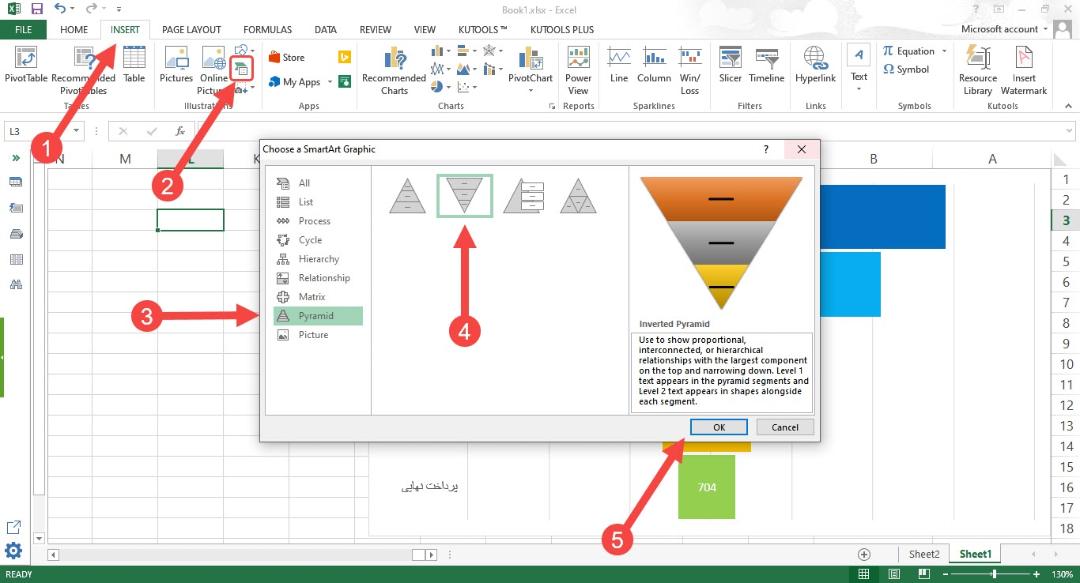Cancel the SmartArt dialog
This screenshot has height=583, width=1080.
(x=785, y=427)
